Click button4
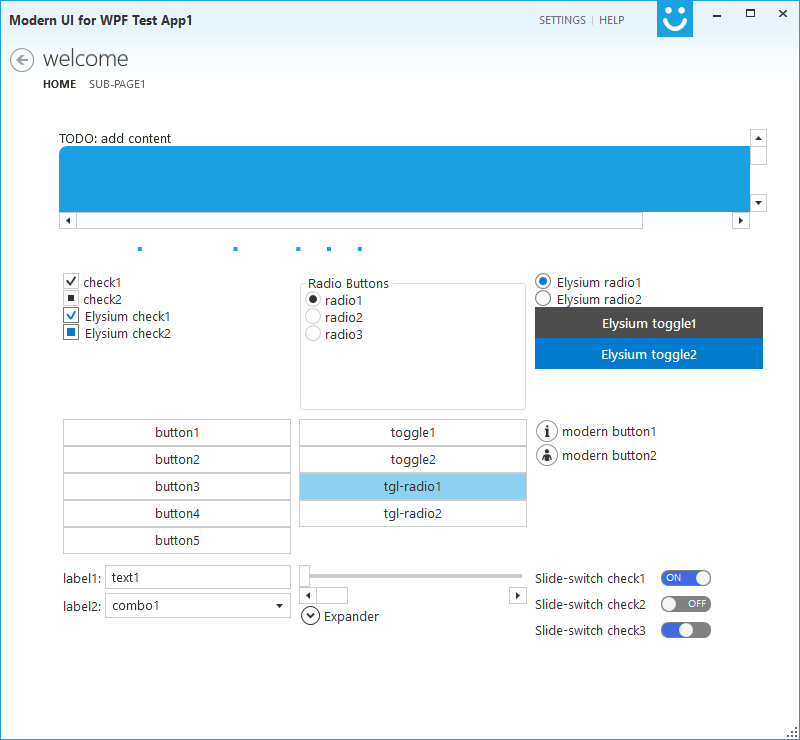Image resolution: width=800 pixels, height=740 pixels. pos(177,513)
